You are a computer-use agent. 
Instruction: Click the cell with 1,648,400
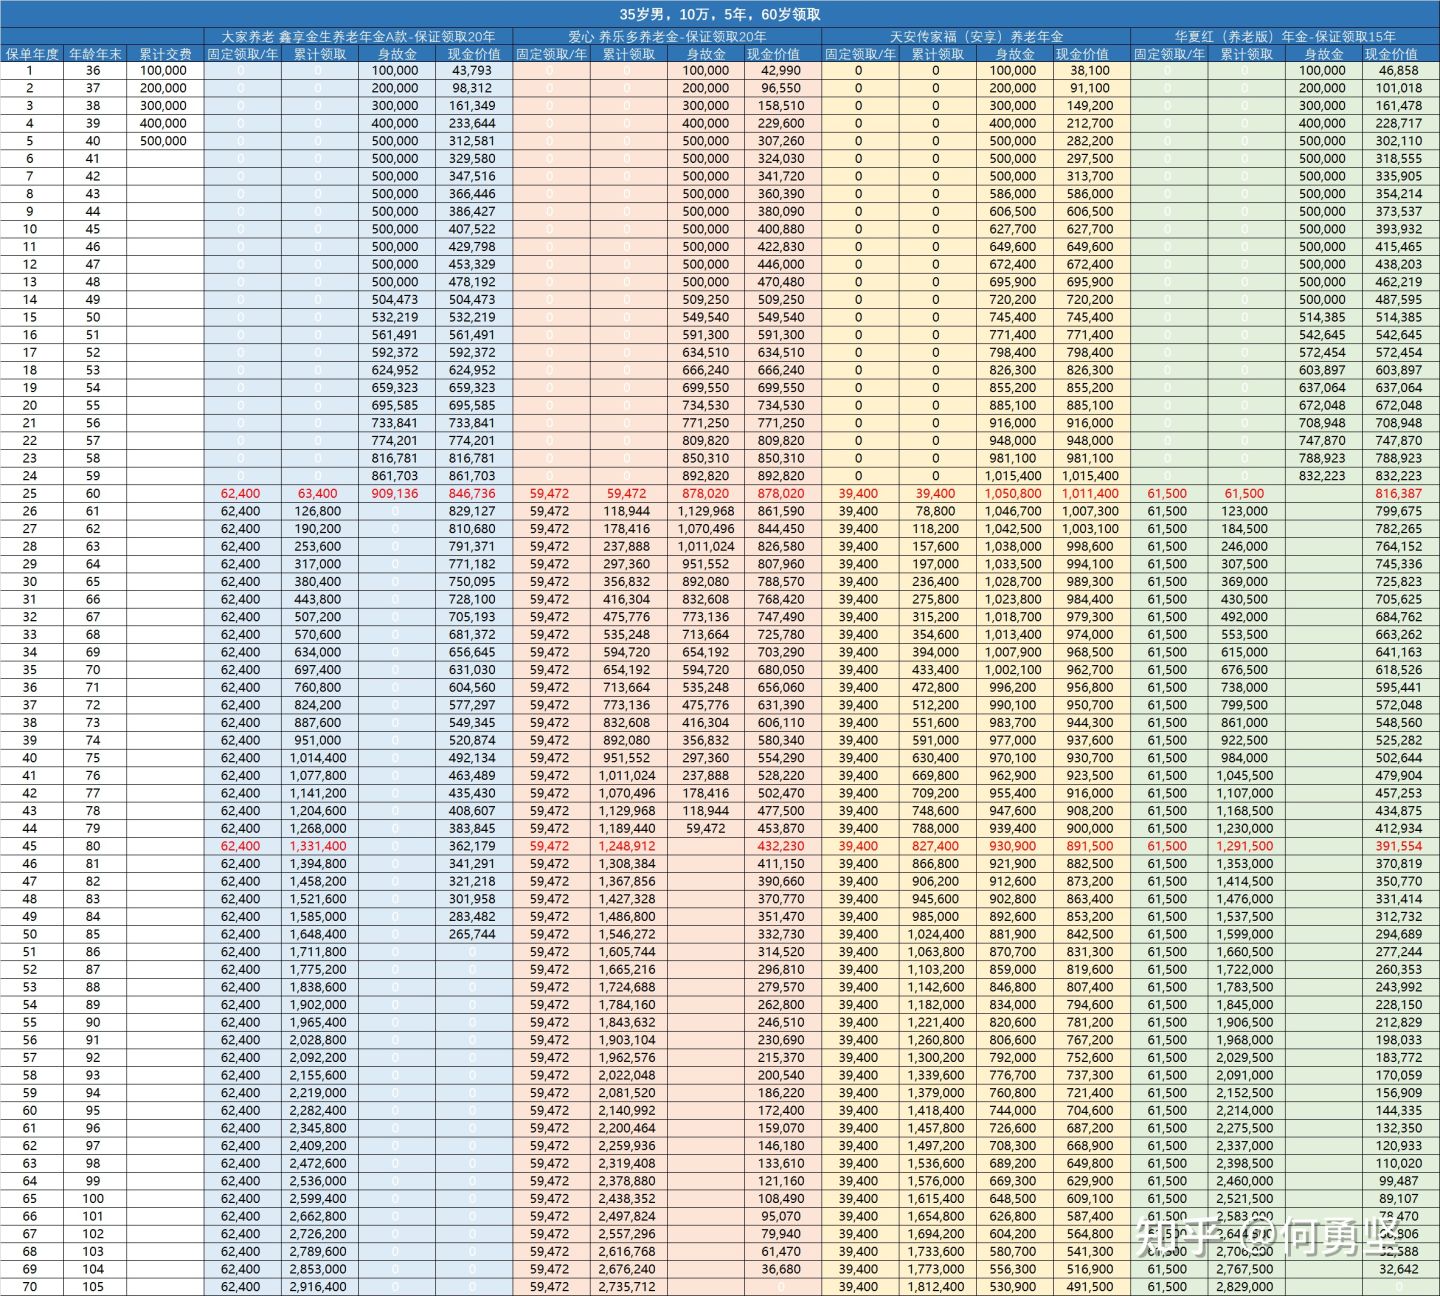pos(318,934)
